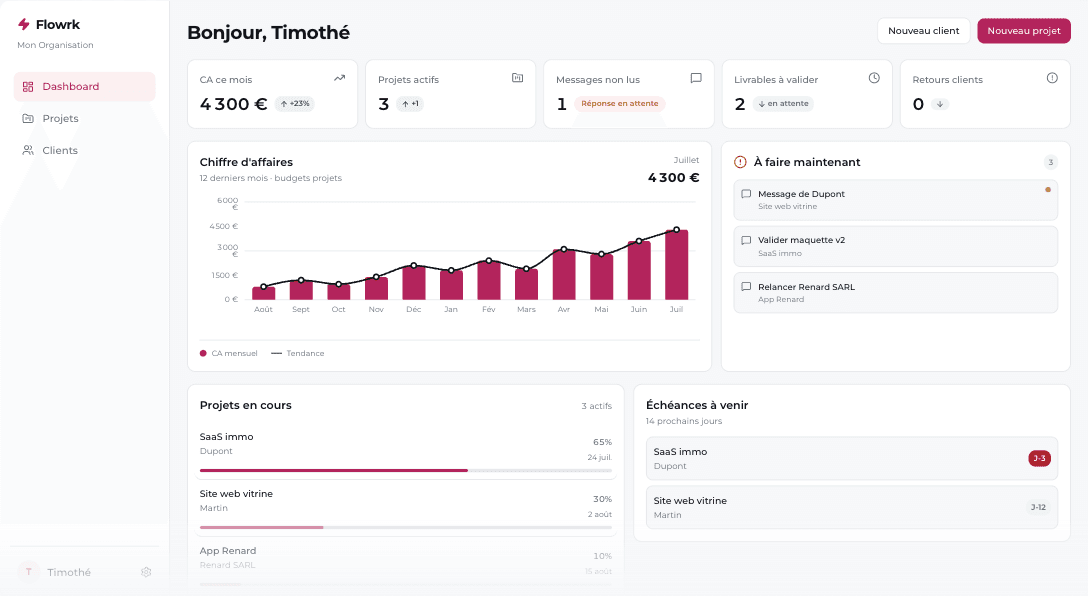Open the SaaS immo project row
Image resolution: width=1088 pixels, height=596 pixels.
pyautogui.click(x=406, y=454)
